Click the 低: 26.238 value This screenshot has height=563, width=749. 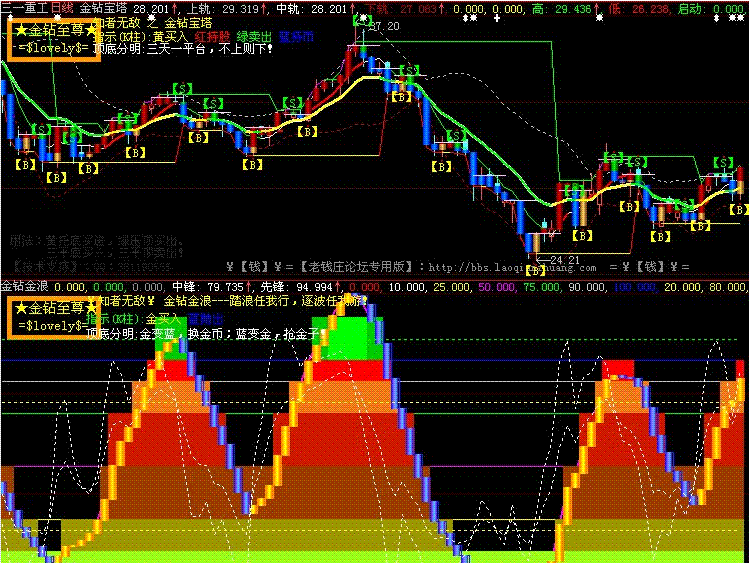(x=640, y=9)
